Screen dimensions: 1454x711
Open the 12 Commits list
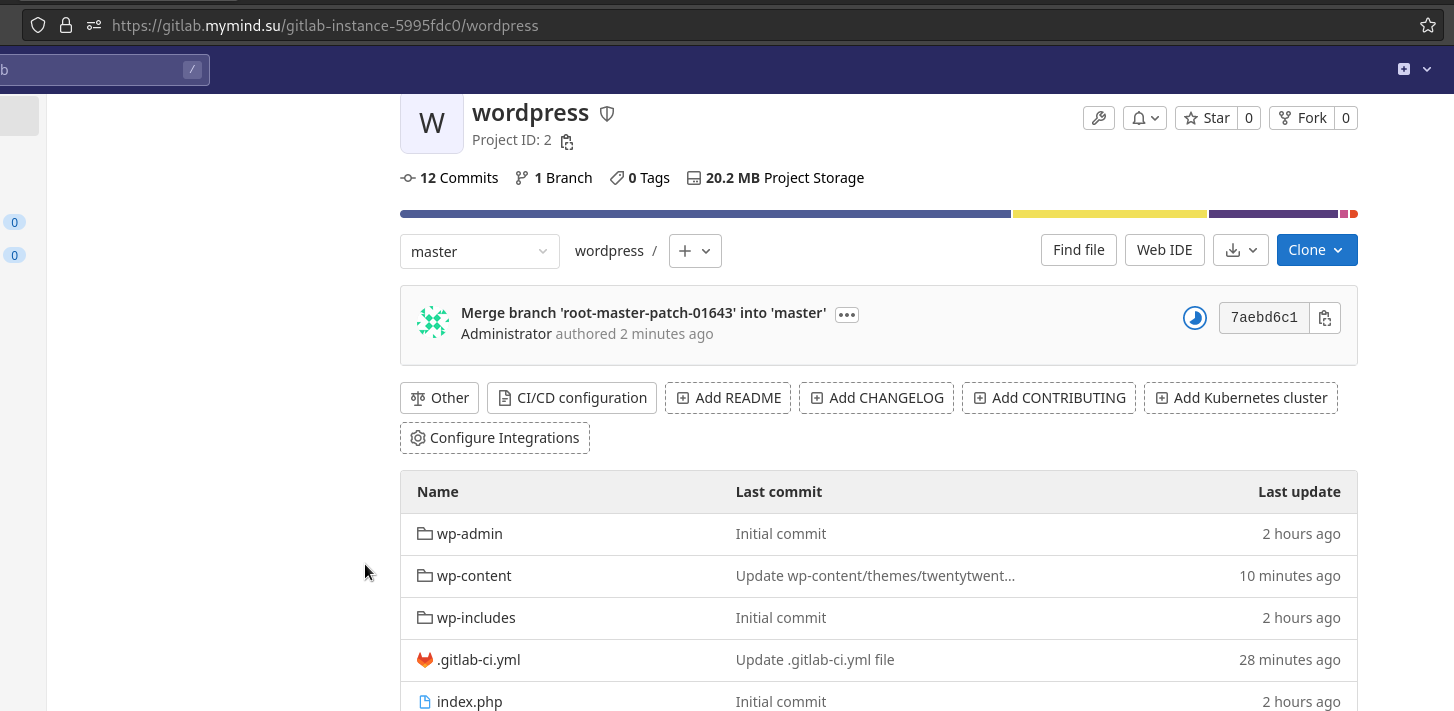449,178
